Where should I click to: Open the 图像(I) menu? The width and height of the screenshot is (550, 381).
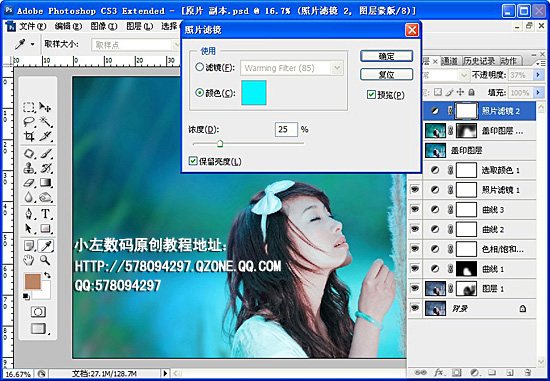click(103, 26)
